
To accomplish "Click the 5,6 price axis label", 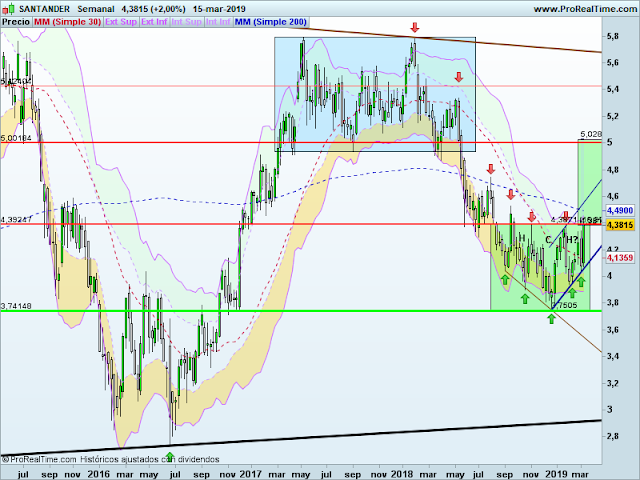I will 612,62.
